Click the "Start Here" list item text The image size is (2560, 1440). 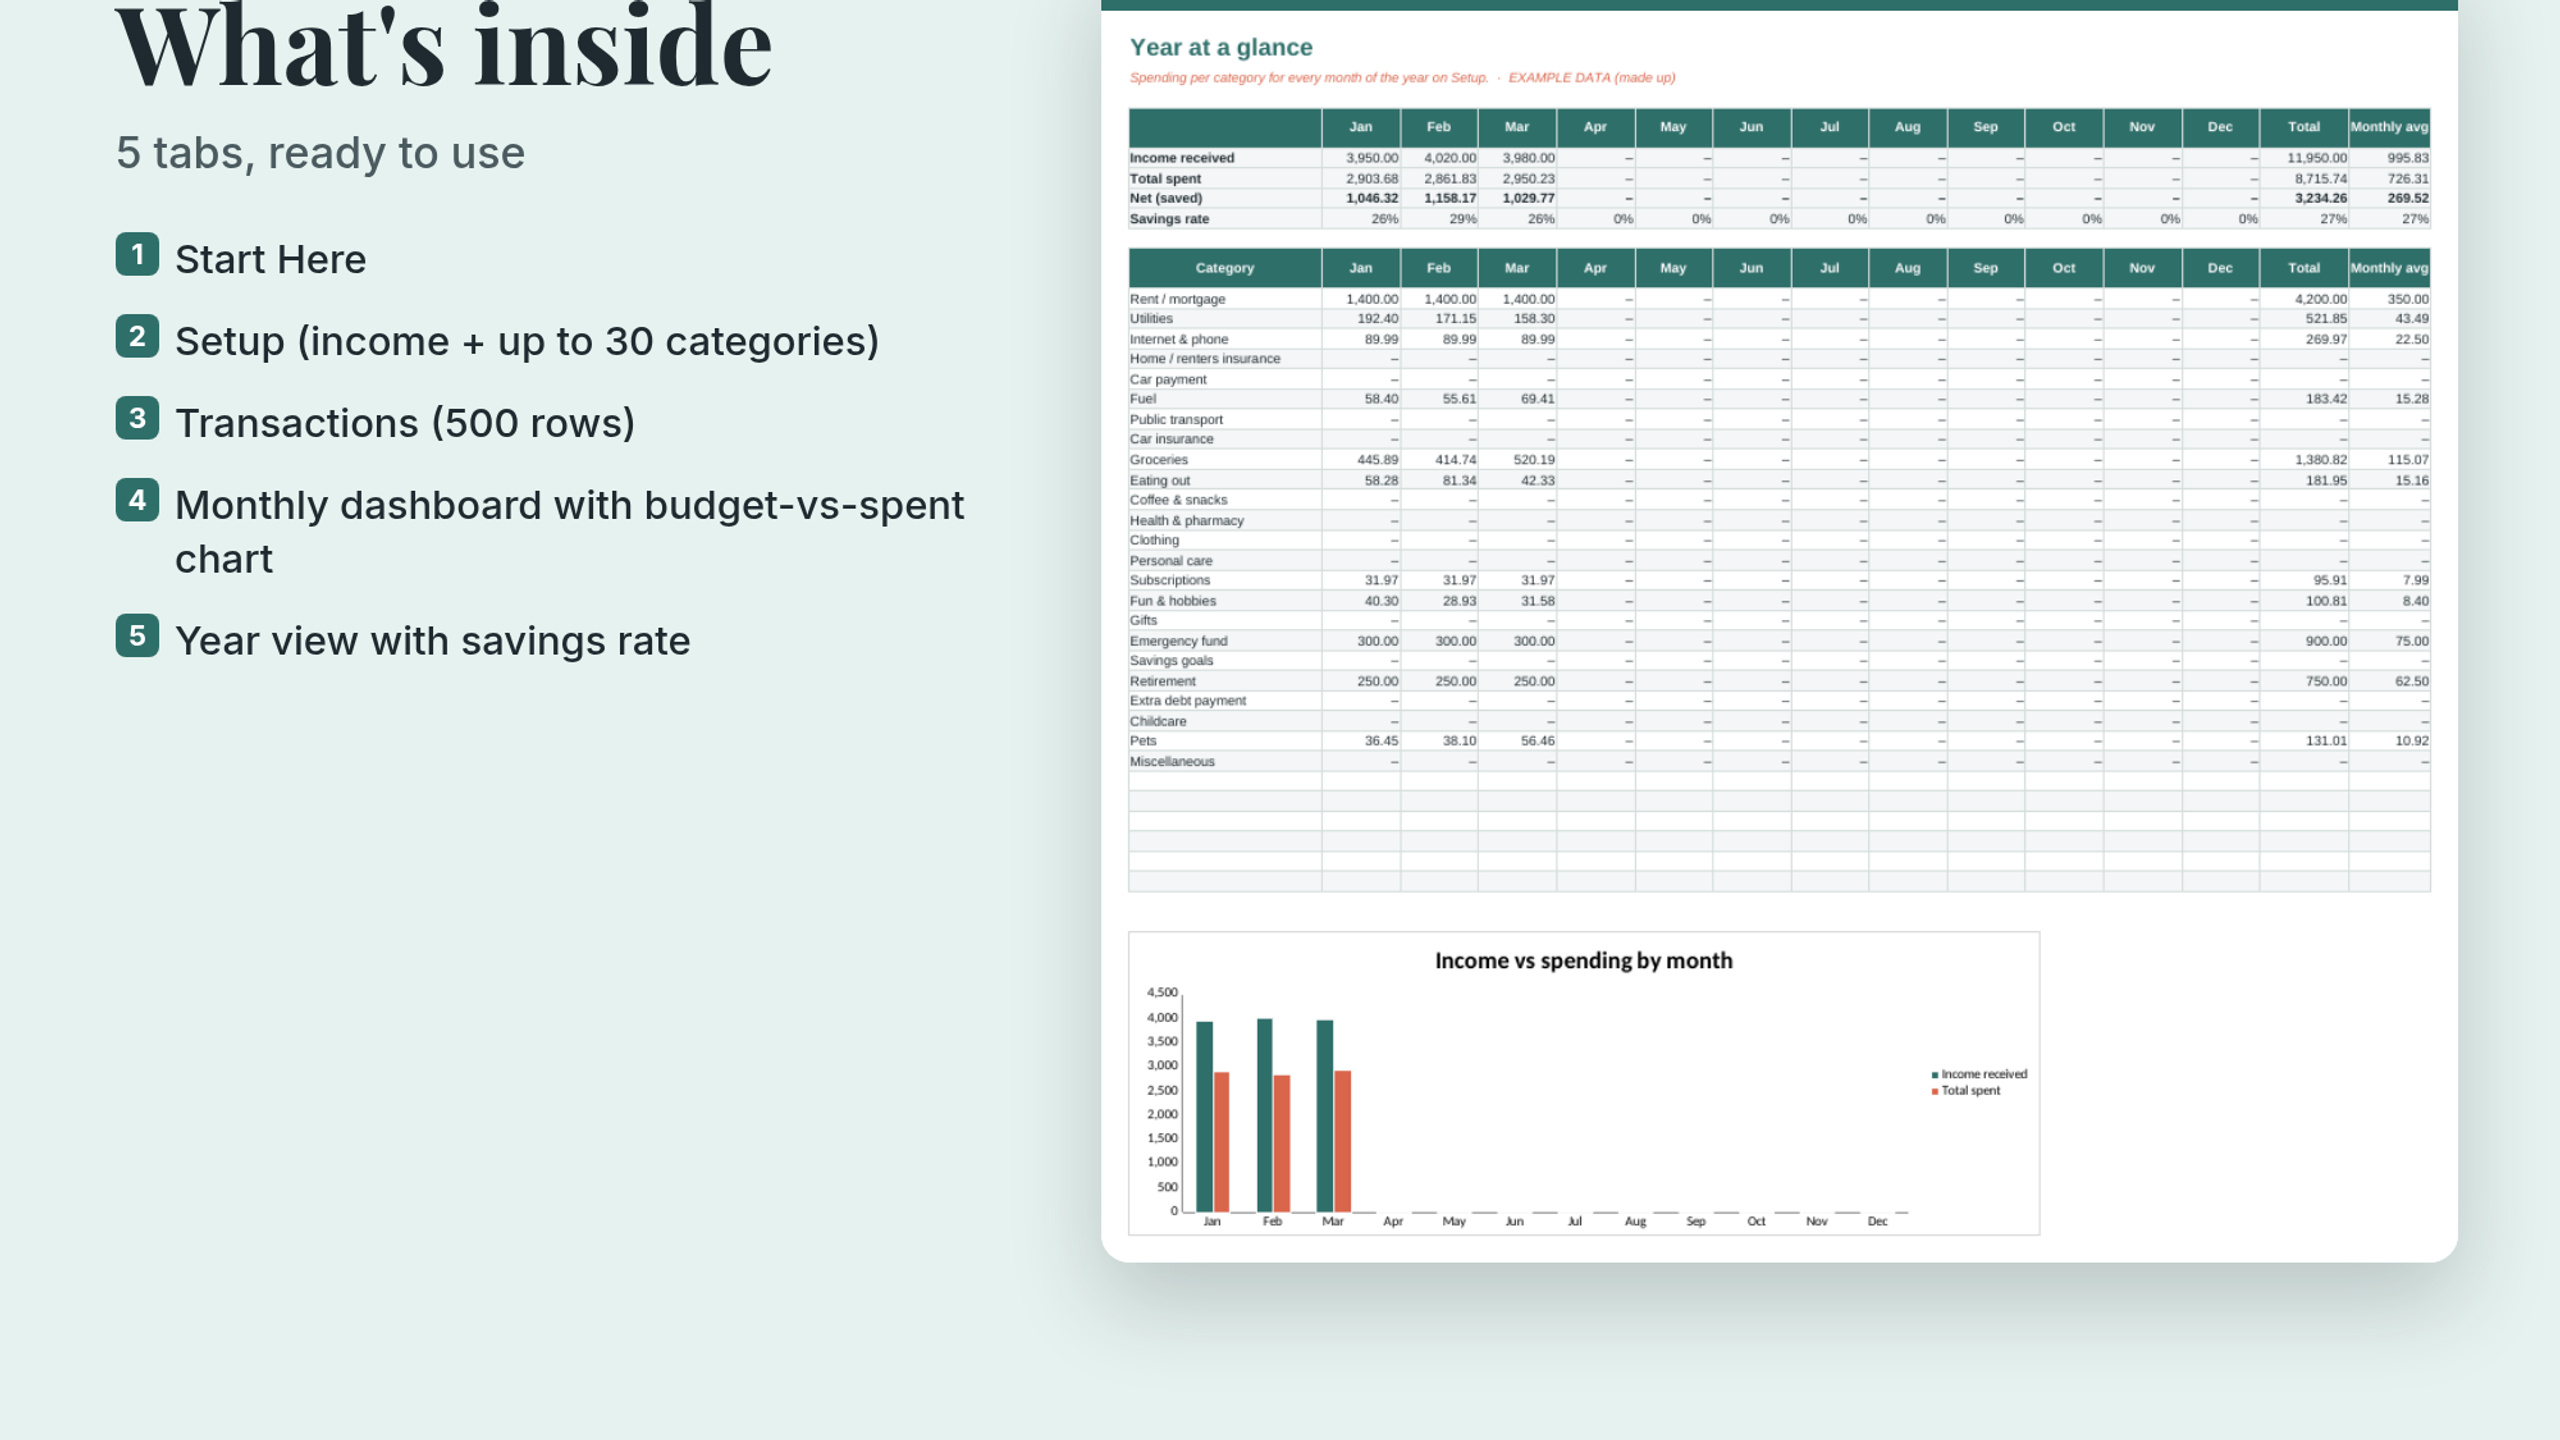(x=271, y=260)
